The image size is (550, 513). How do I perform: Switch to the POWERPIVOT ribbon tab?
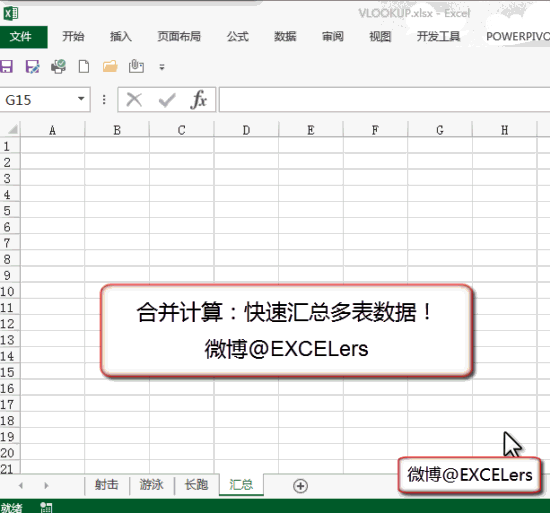518,36
